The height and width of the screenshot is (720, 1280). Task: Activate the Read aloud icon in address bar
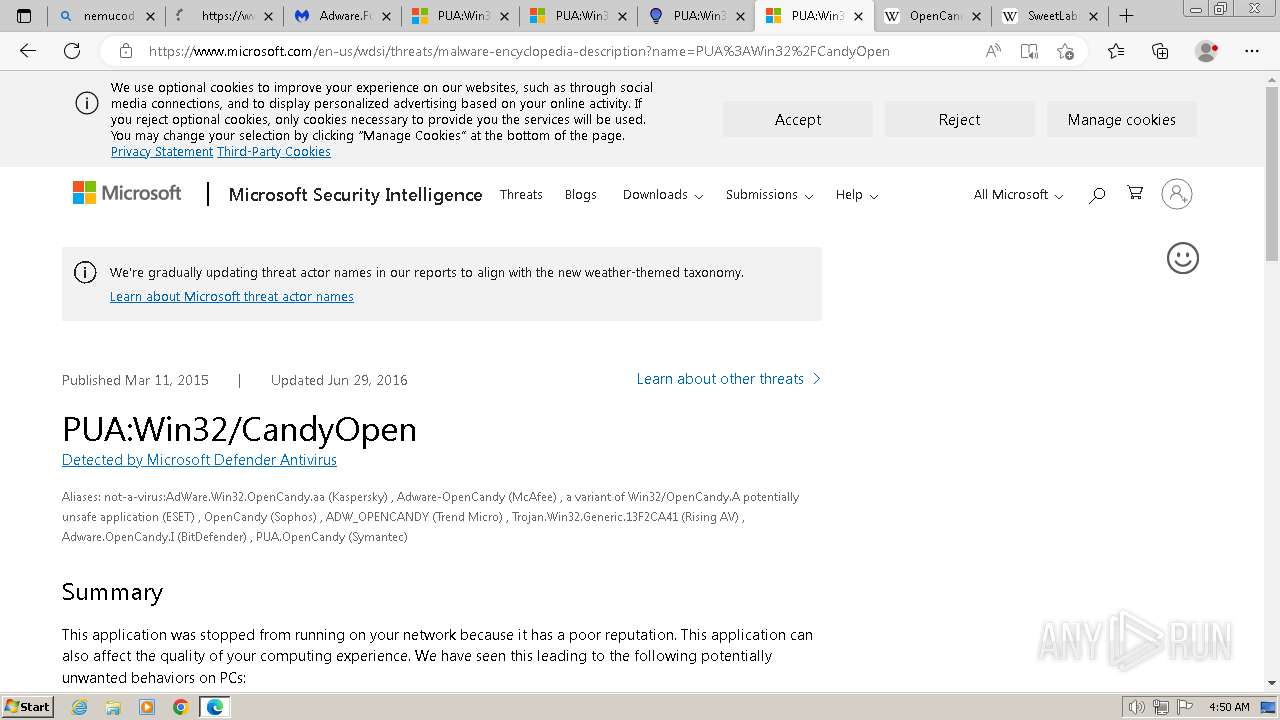pos(993,51)
